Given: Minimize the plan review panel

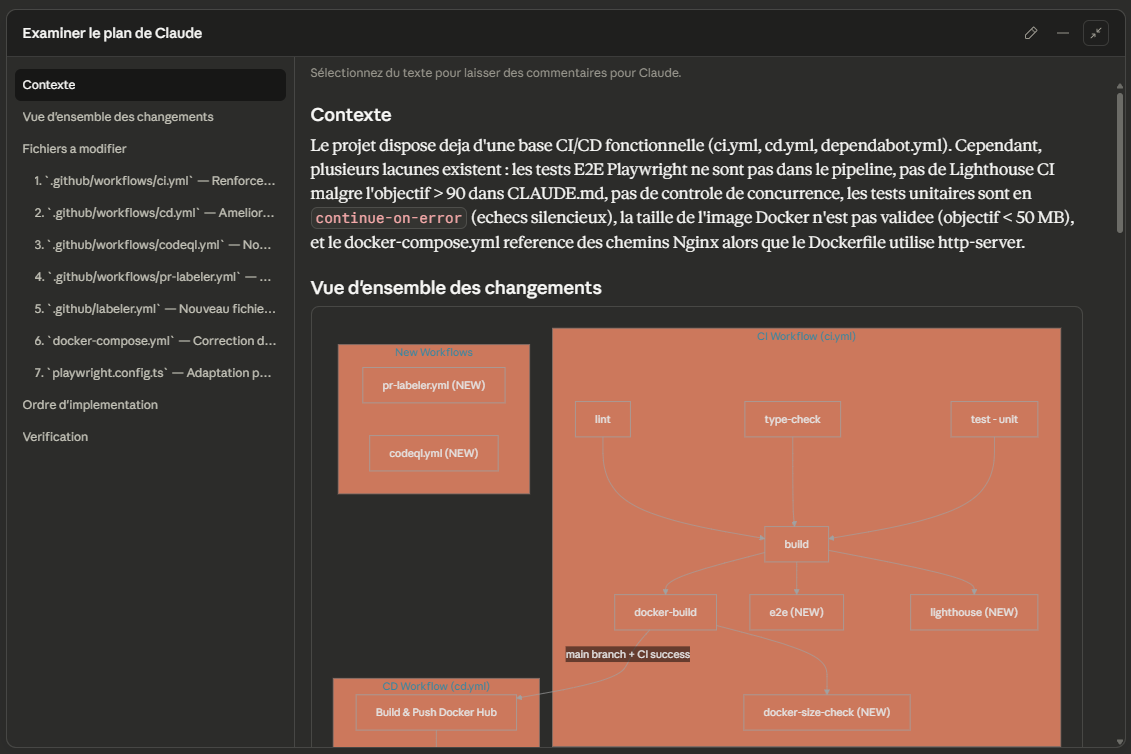Looking at the screenshot, I should click(1063, 33).
